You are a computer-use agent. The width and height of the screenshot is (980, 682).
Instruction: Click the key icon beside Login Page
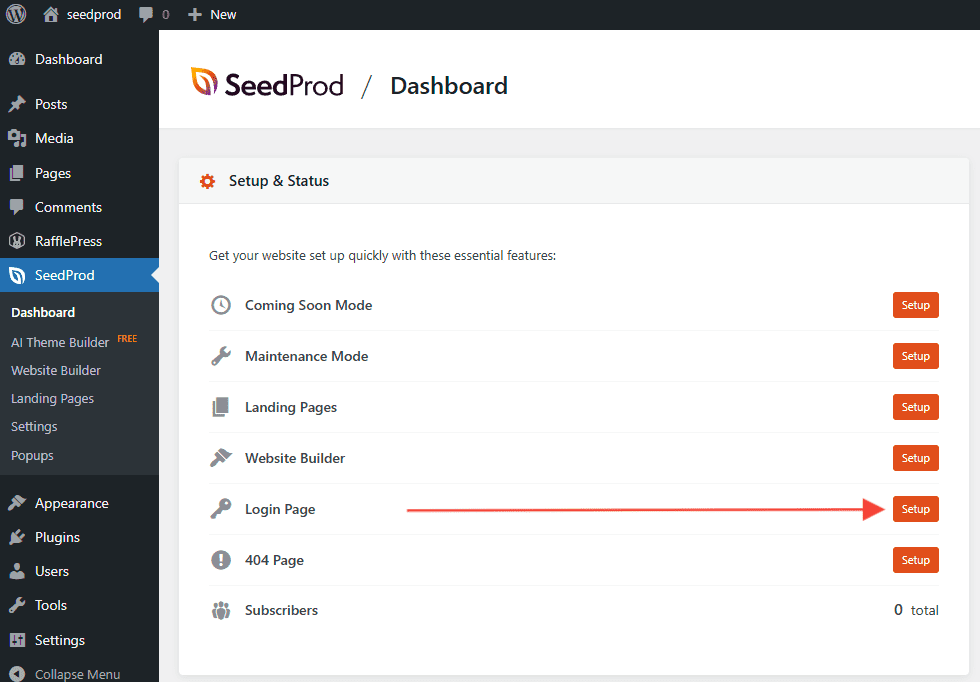(x=220, y=509)
